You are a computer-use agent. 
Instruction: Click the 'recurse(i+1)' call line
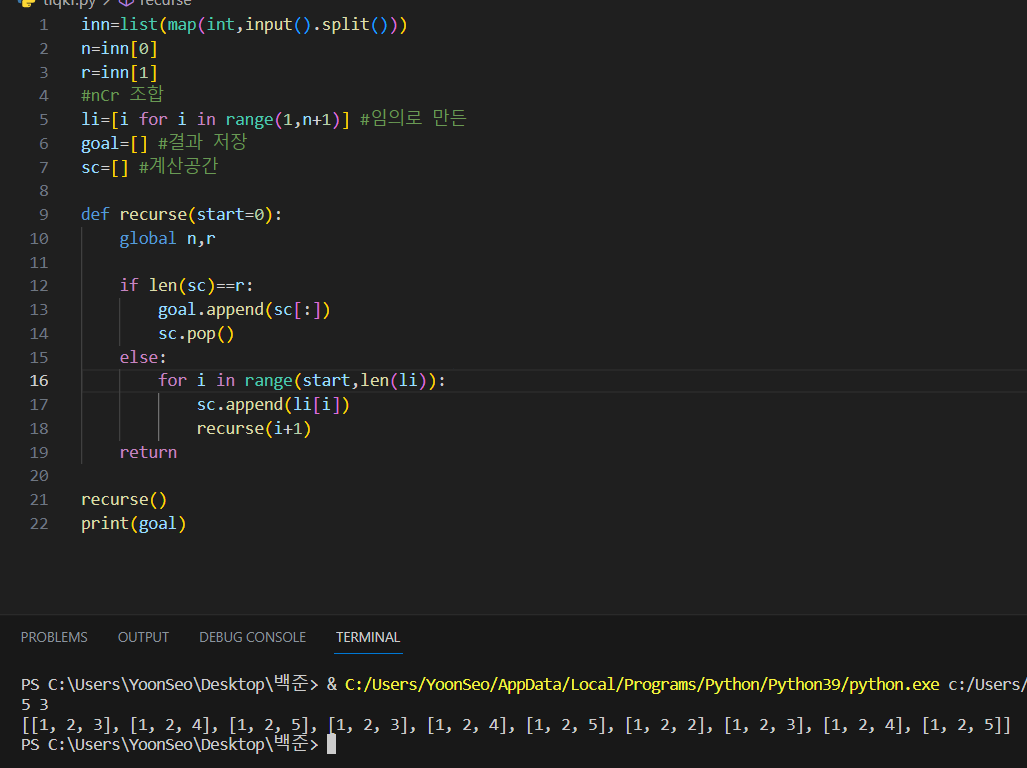pyautogui.click(x=253, y=429)
